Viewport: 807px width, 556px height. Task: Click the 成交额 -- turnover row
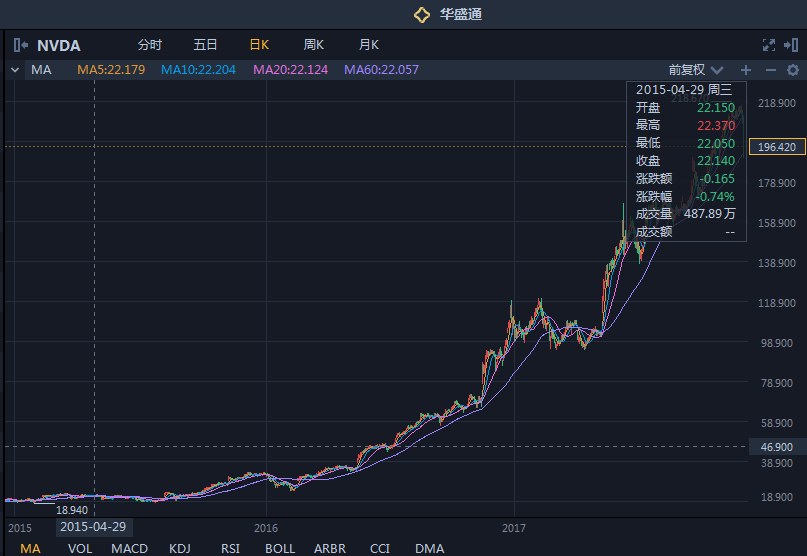686,232
